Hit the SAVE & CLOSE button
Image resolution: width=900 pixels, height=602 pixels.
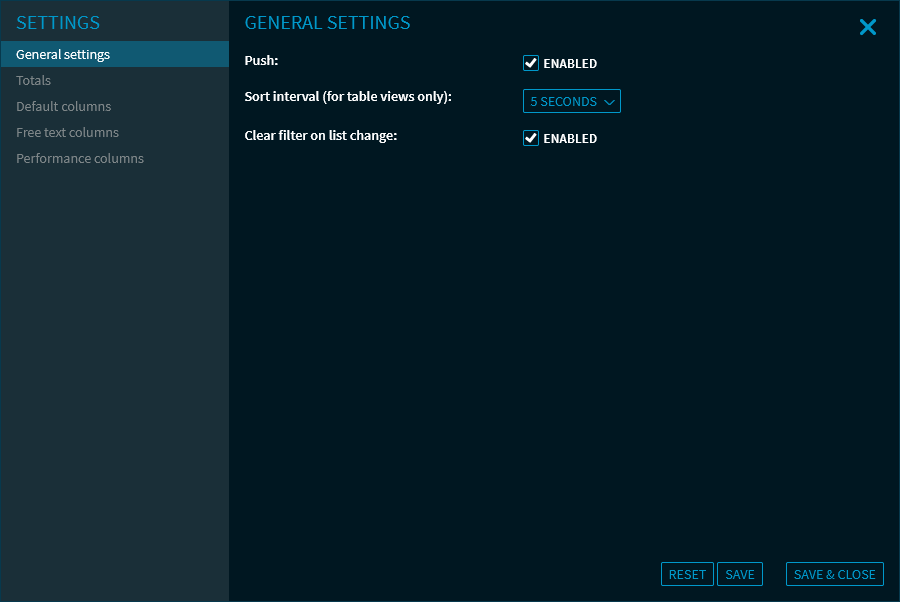pyautogui.click(x=834, y=574)
